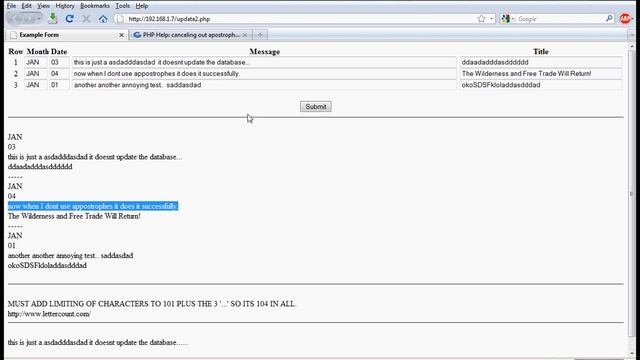Switch to the Example Form tab
640x360 pixels.
67,35
